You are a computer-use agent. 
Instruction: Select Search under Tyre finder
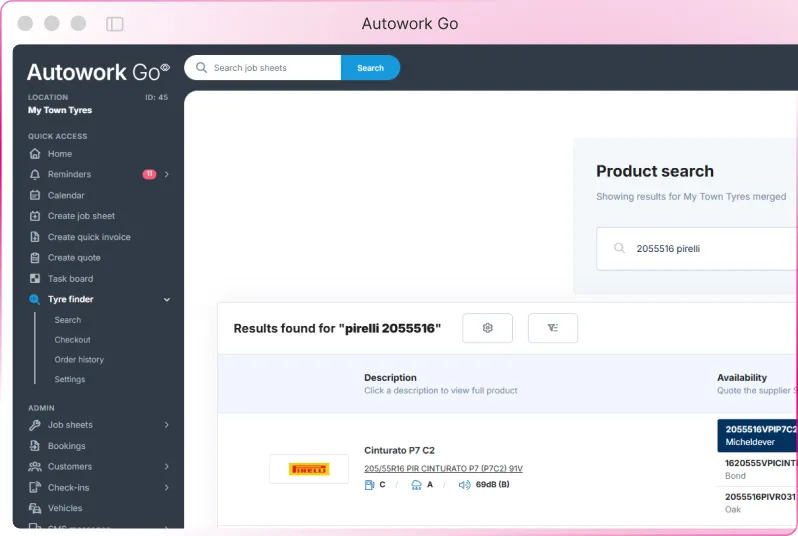[x=68, y=320]
